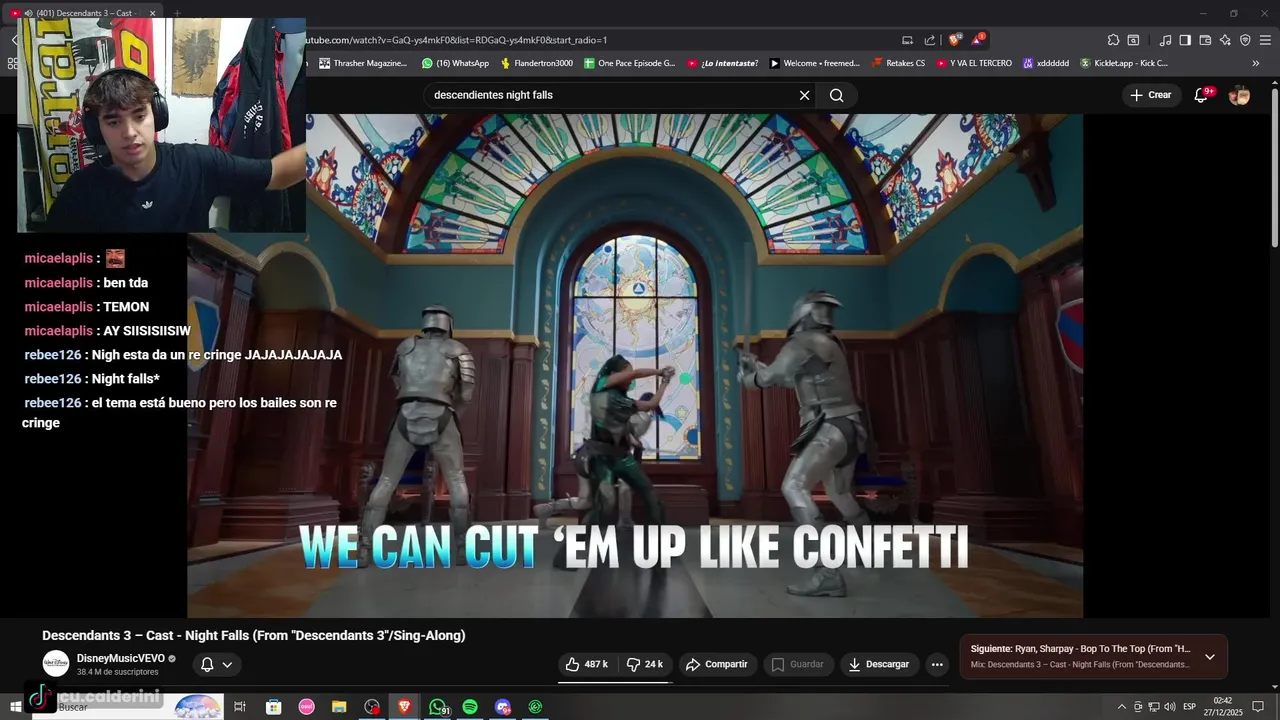Click the Descargar button
The height and width of the screenshot is (720, 1280).
coord(879,664)
